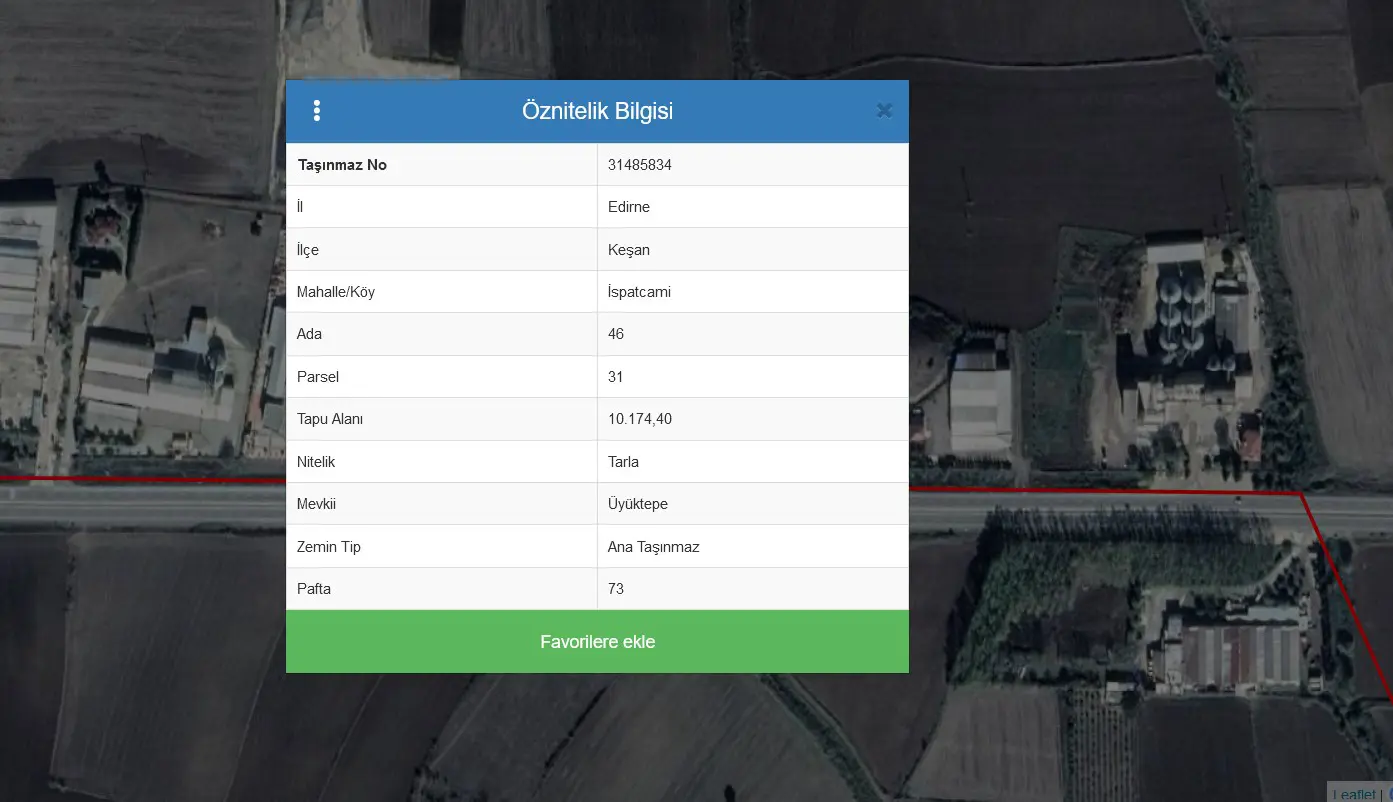
Task: Click the Öznitelik Bilgisi title text
Action: pos(597,111)
